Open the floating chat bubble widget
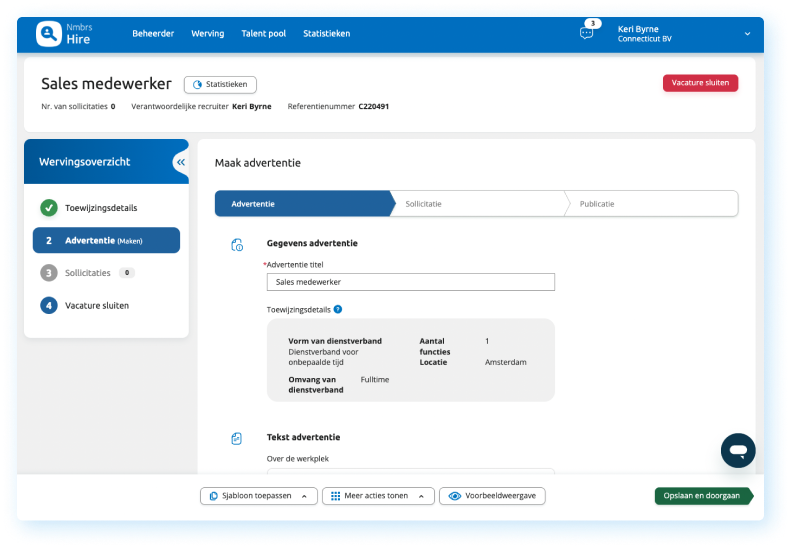The height and width of the screenshot is (548, 792). tap(738, 451)
